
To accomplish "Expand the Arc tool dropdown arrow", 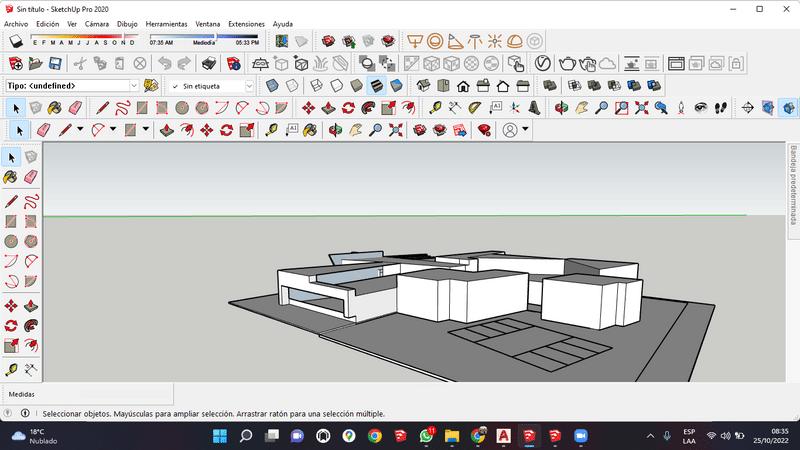I will 113,130.
